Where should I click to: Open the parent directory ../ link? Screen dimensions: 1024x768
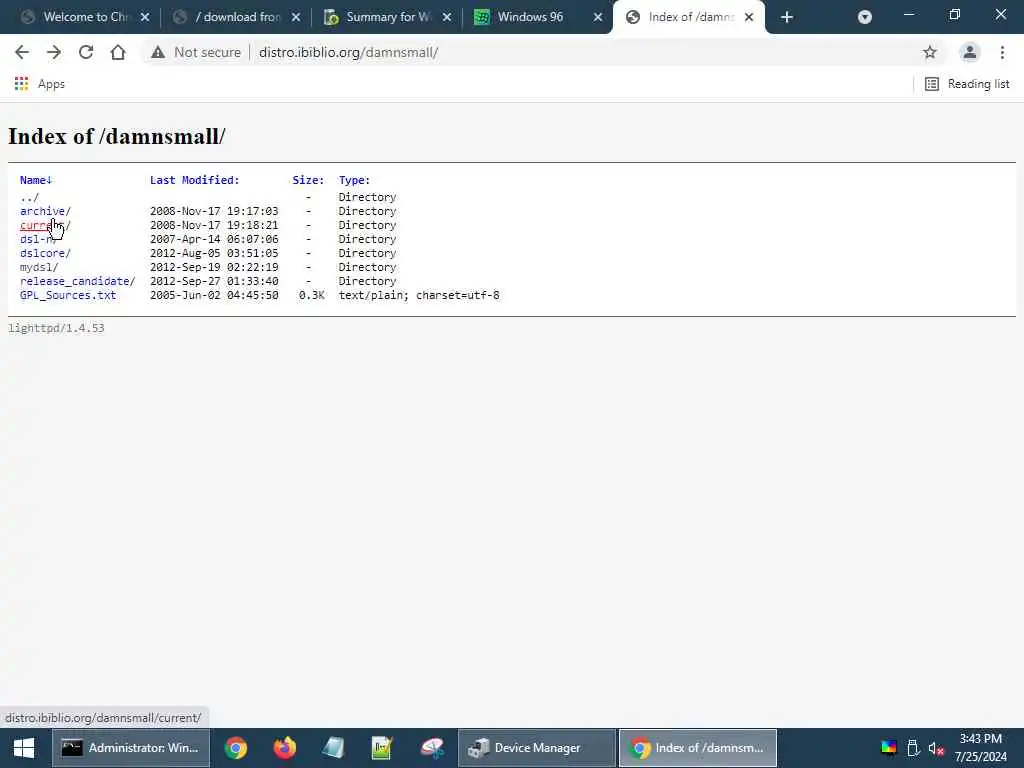(x=29, y=197)
